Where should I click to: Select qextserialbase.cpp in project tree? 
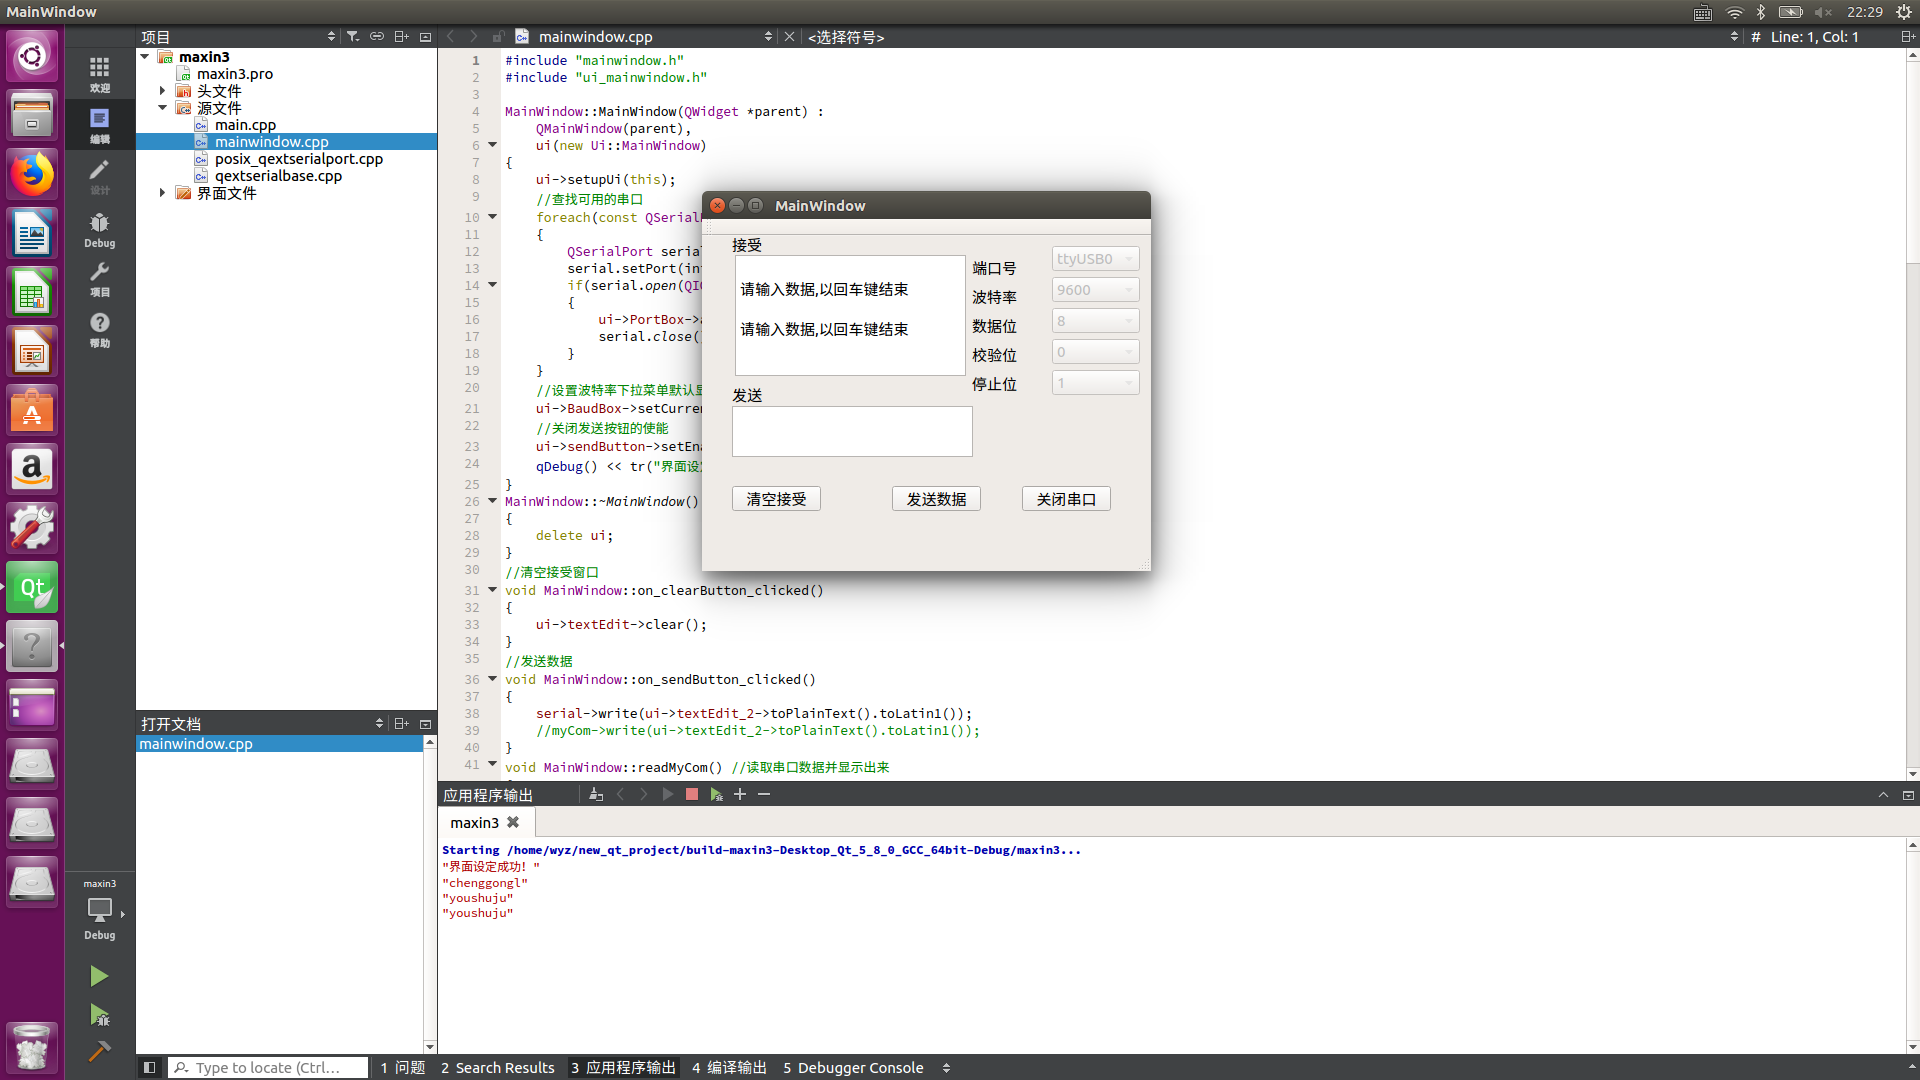click(278, 176)
